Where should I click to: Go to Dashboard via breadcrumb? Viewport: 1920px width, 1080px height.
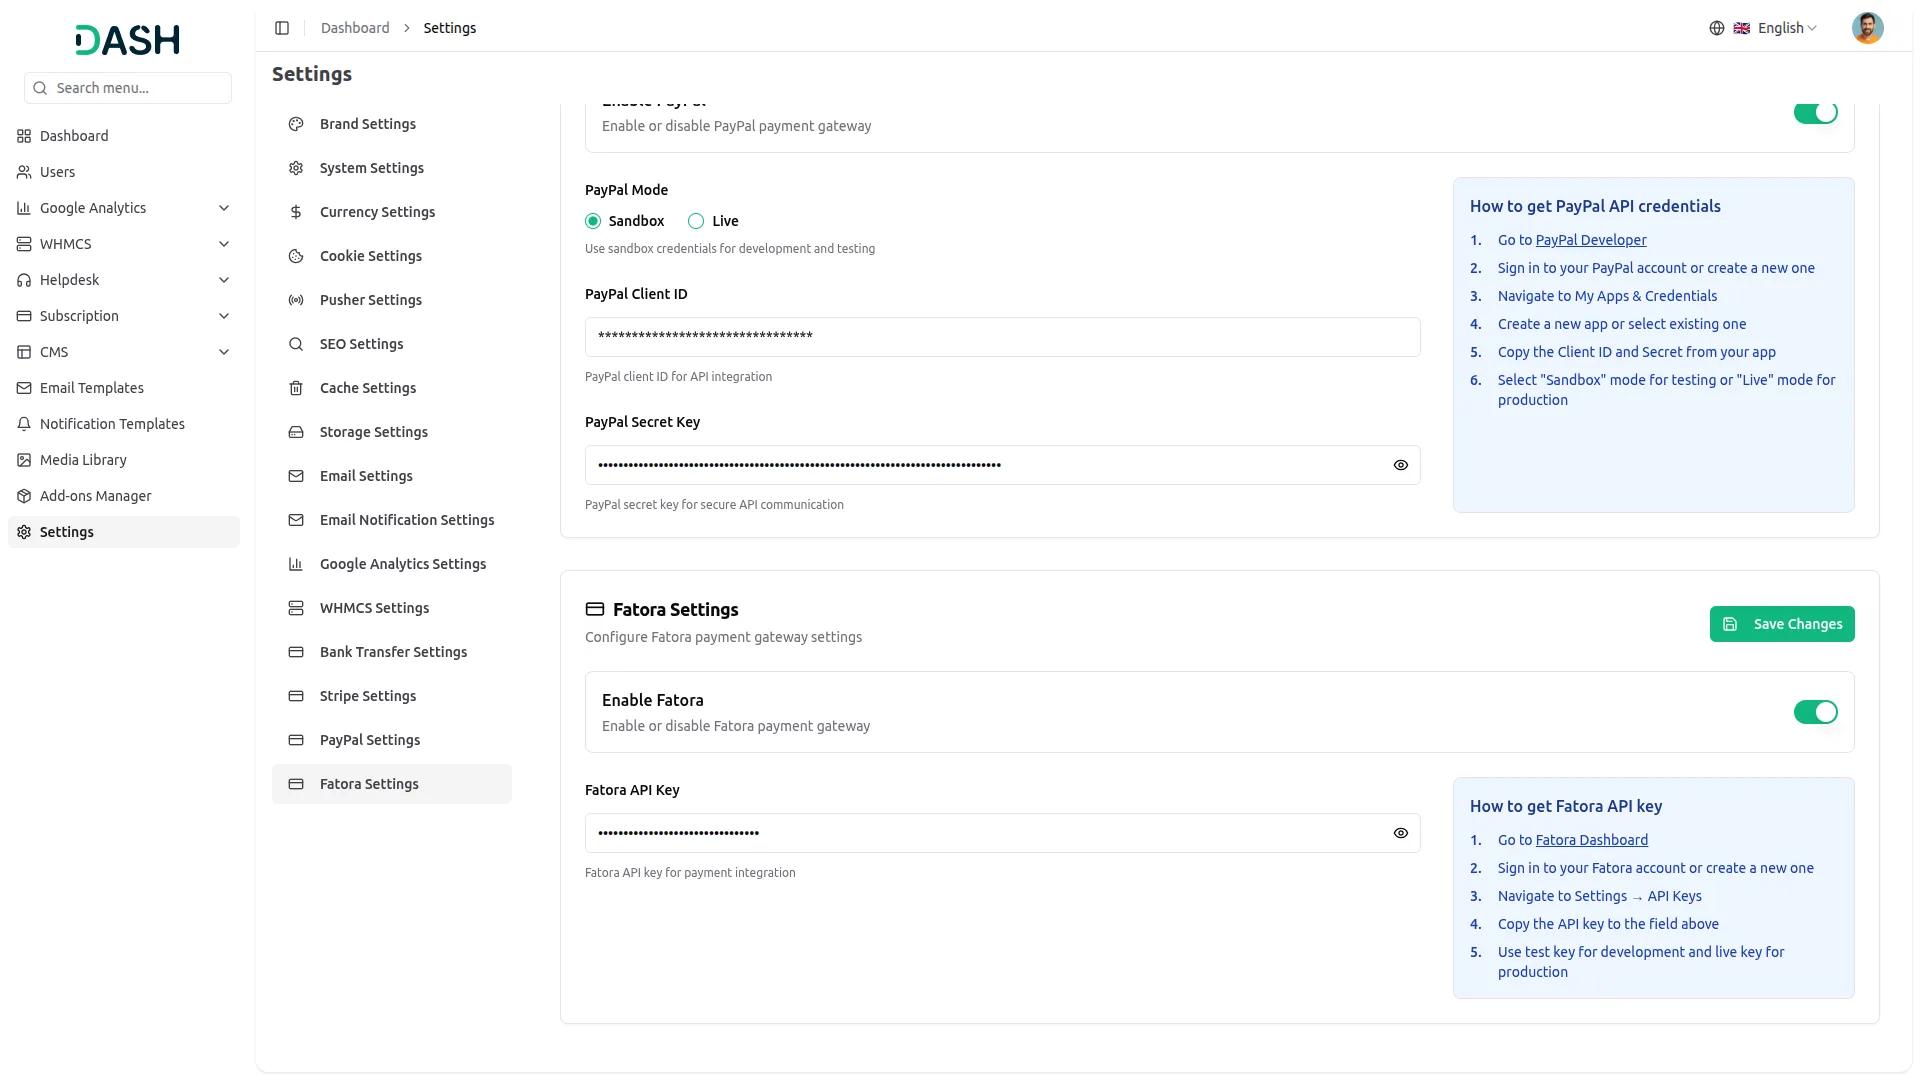tap(355, 28)
